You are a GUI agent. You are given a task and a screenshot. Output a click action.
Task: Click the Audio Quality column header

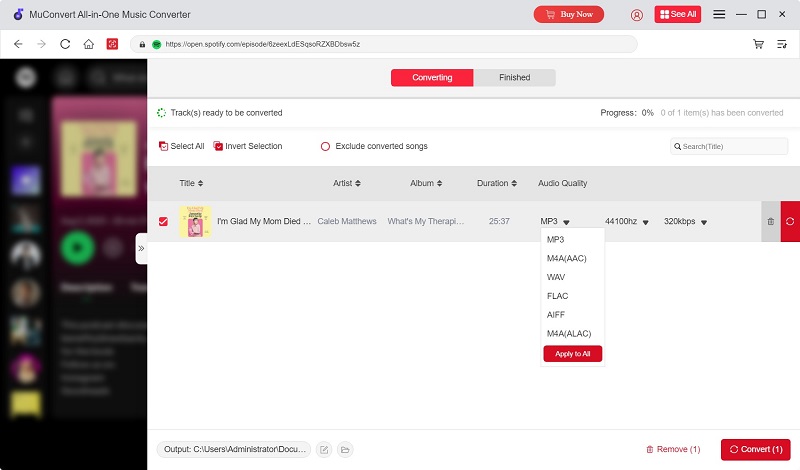pos(562,183)
